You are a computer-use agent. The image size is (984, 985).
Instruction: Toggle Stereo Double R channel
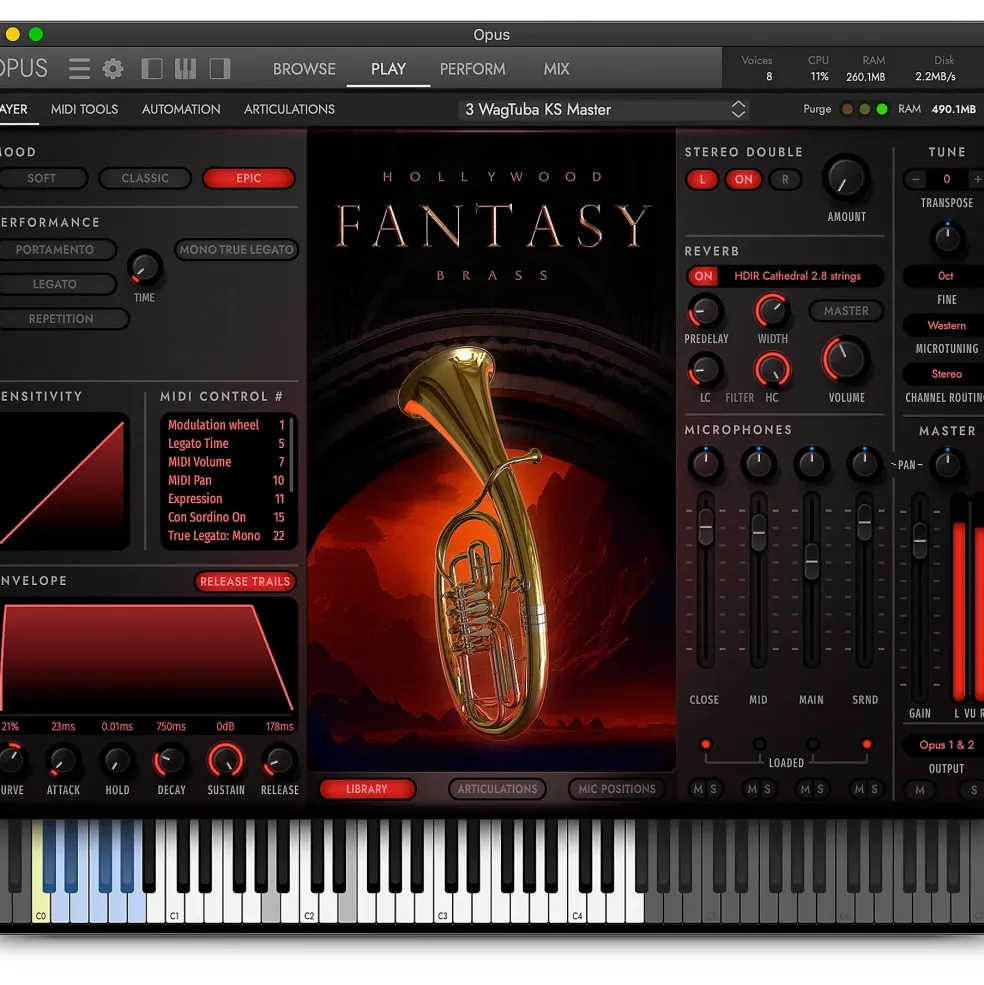(x=785, y=180)
